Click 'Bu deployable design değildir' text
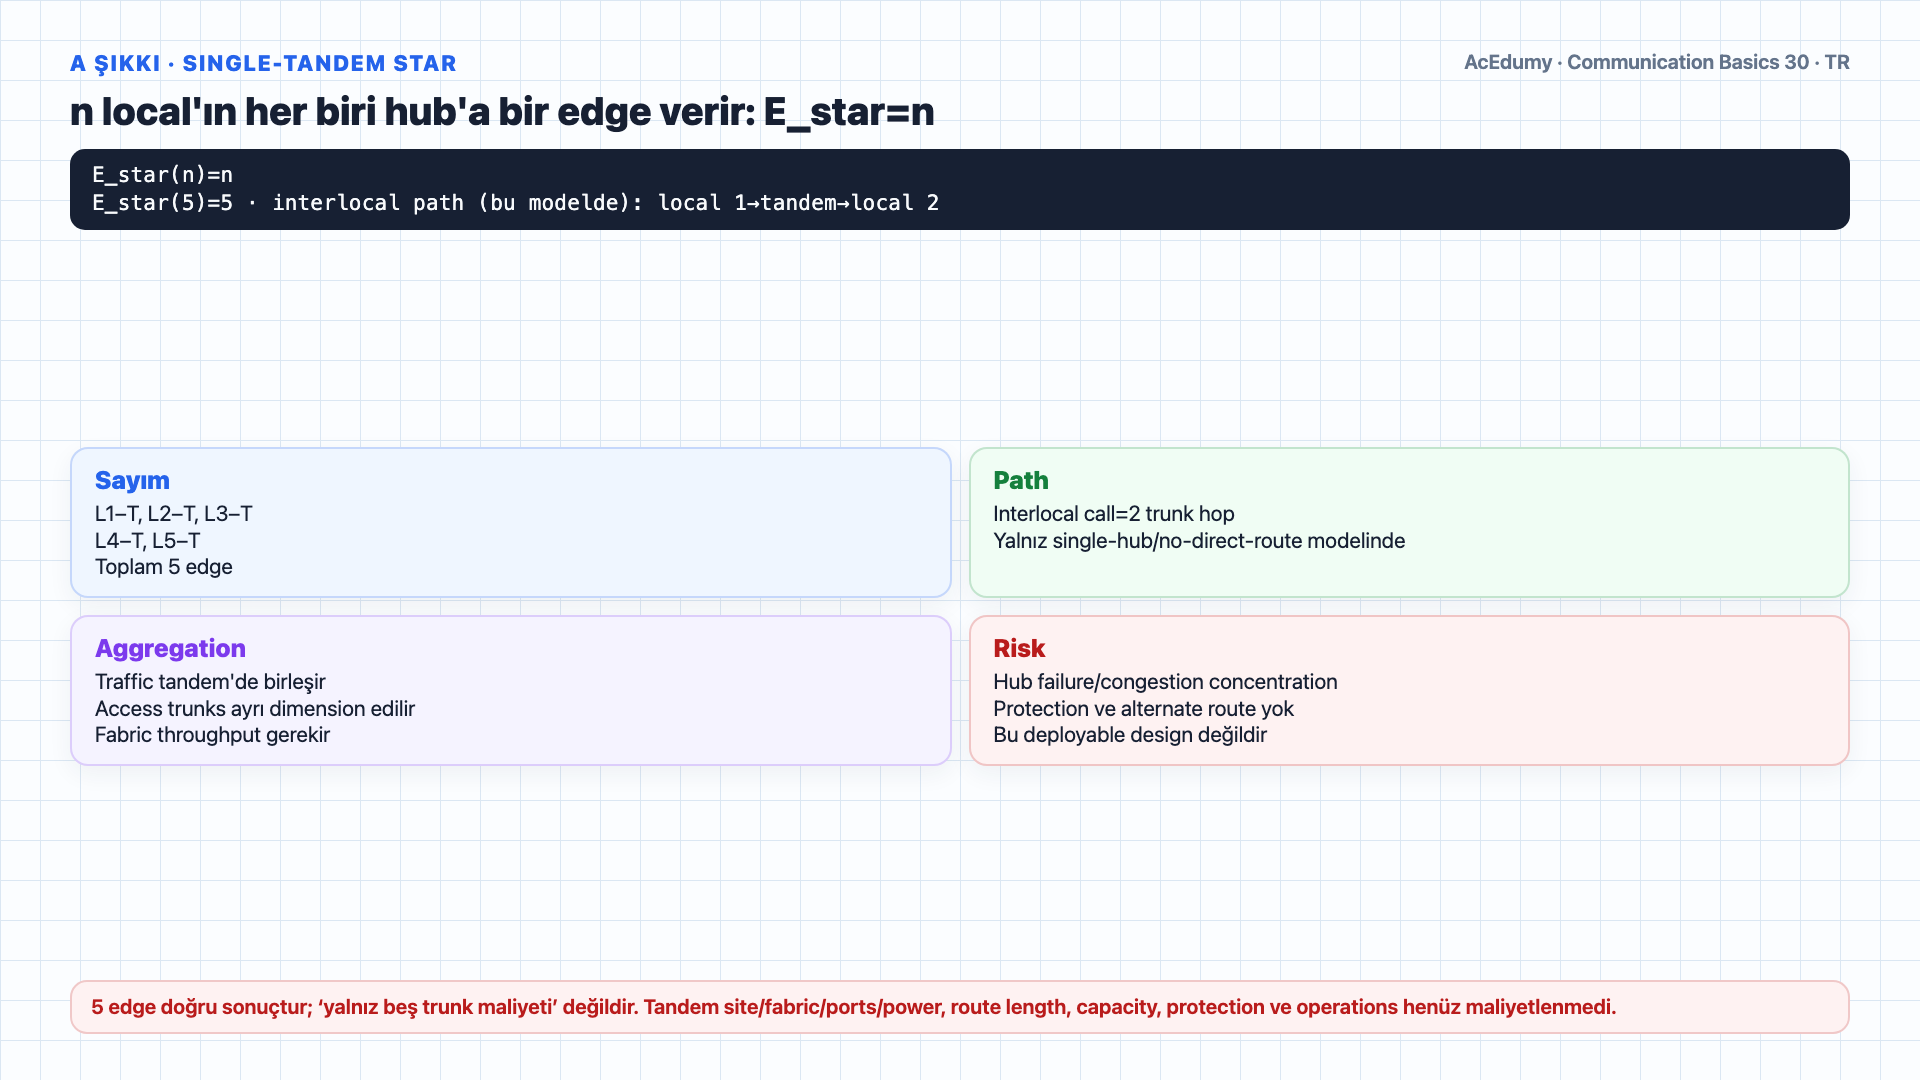 [x=1129, y=735]
